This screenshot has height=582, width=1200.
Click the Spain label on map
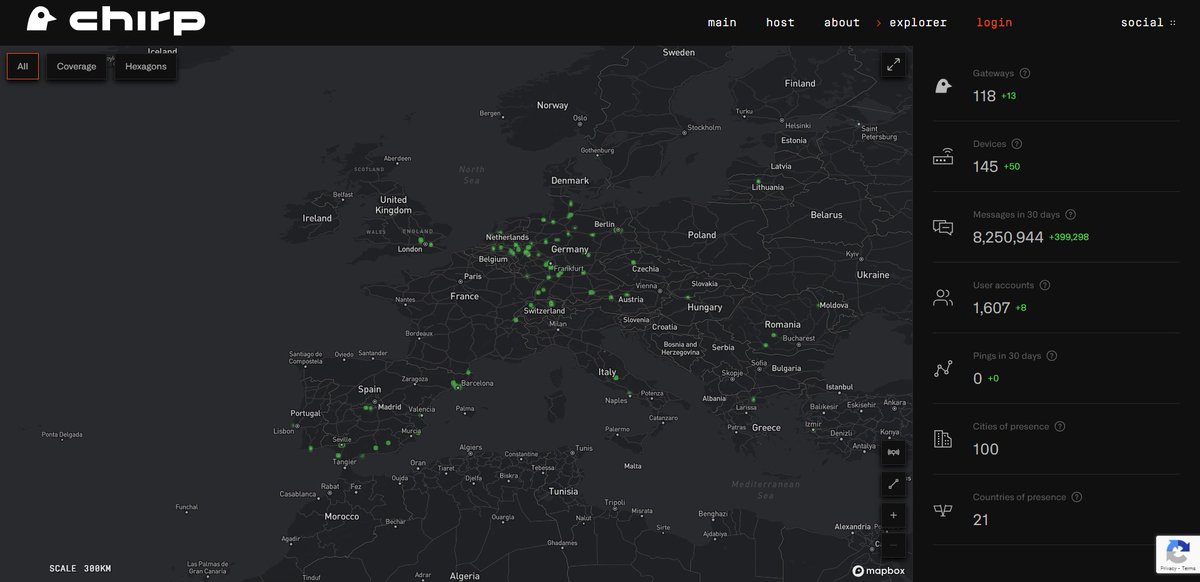coord(370,389)
